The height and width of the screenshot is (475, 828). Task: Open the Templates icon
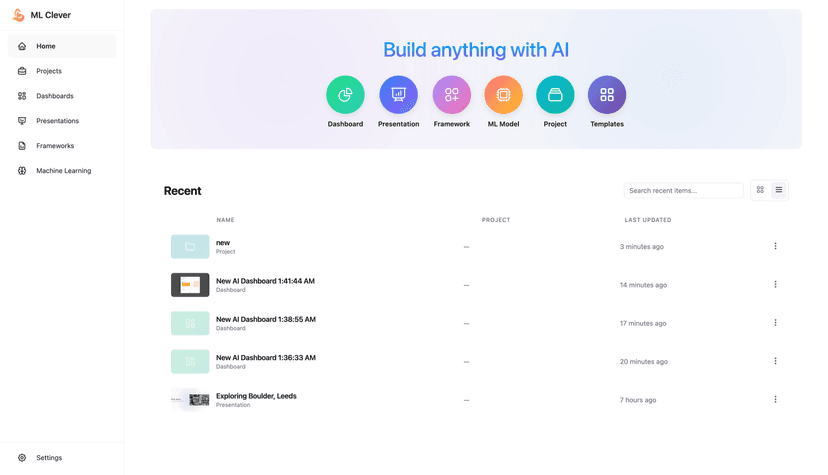pos(607,95)
